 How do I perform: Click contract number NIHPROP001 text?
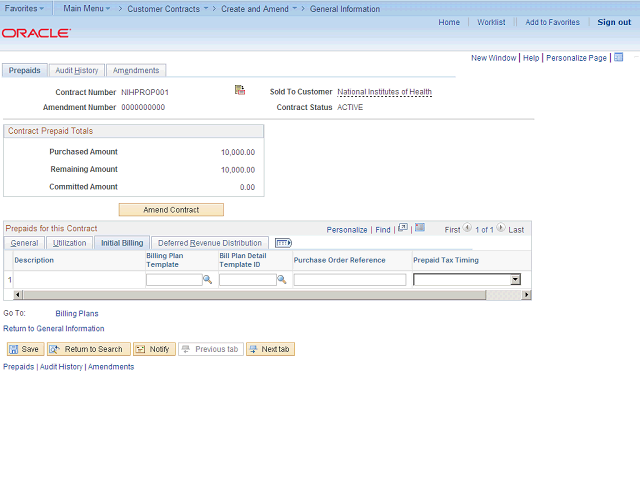coord(145,92)
